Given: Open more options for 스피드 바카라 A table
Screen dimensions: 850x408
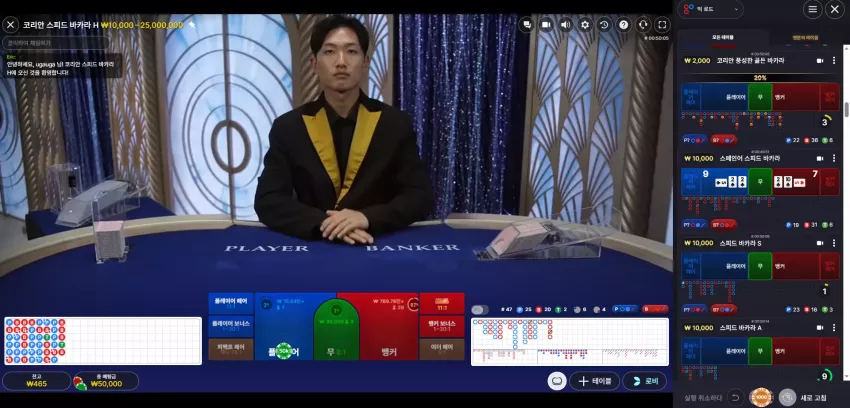Looking at the screenshot, I should tap(834, 327).
